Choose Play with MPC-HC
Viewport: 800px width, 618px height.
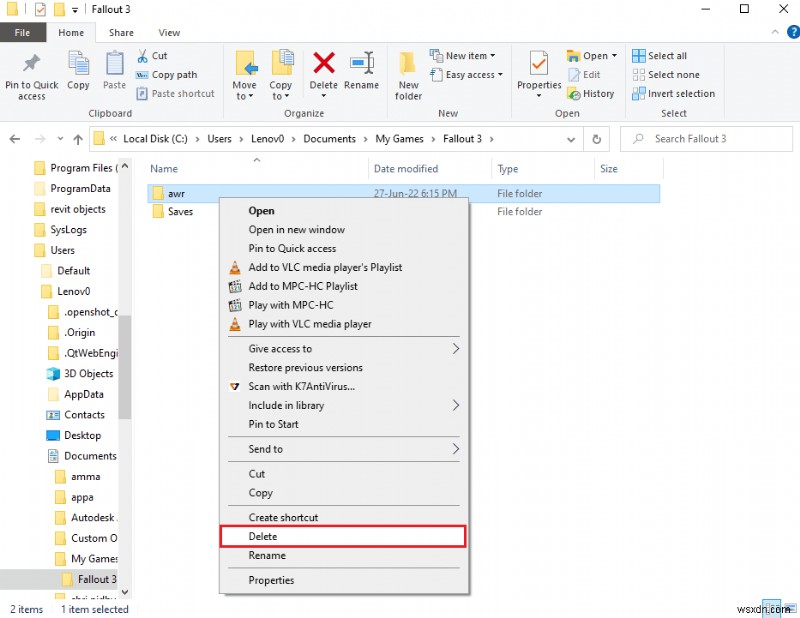pos(343,305)
